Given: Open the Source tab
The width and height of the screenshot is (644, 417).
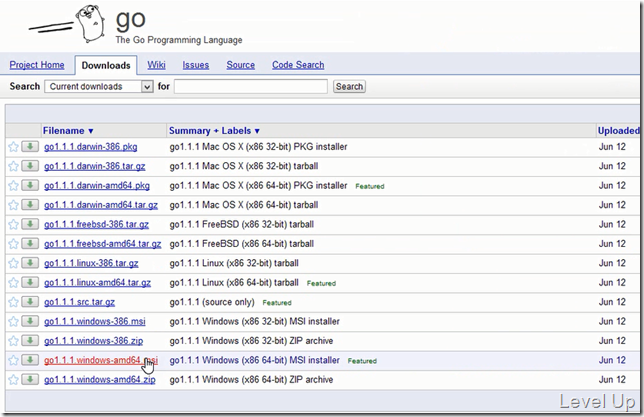Looking at the screenshot, I should click(x=241, y=65).
